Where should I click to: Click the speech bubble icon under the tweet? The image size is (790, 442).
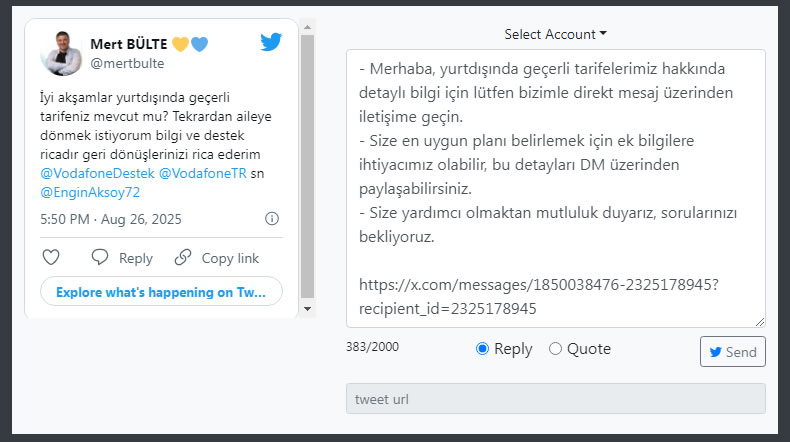(100, 257)
